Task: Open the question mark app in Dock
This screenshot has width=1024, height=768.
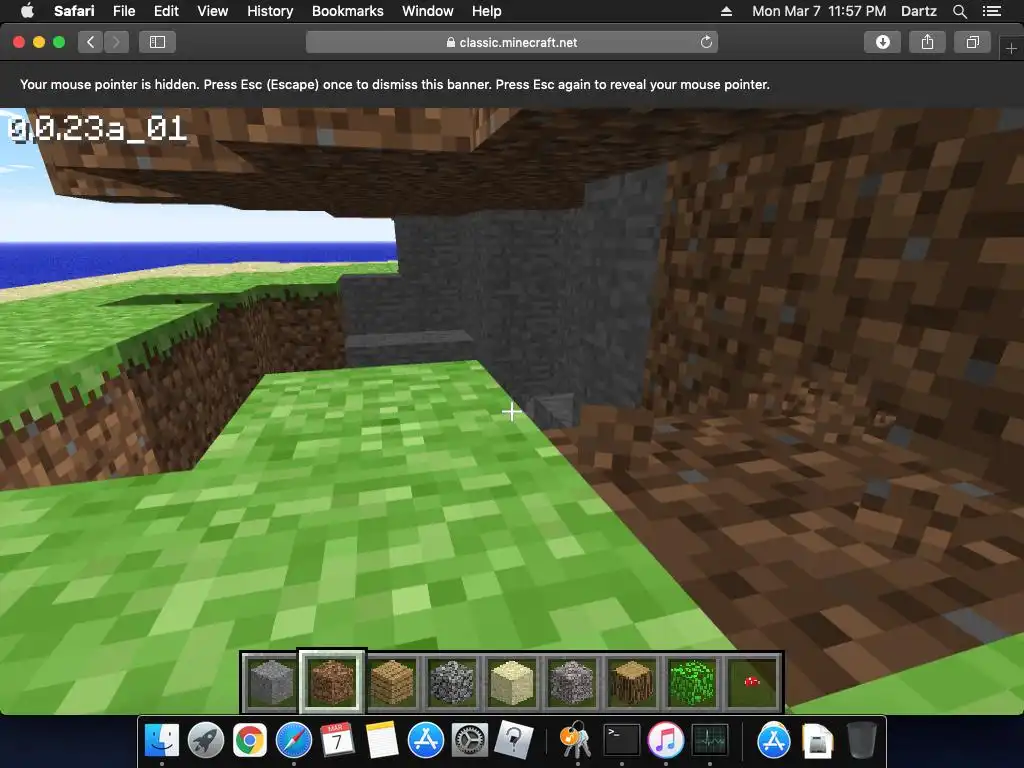Action: (514, 741)
